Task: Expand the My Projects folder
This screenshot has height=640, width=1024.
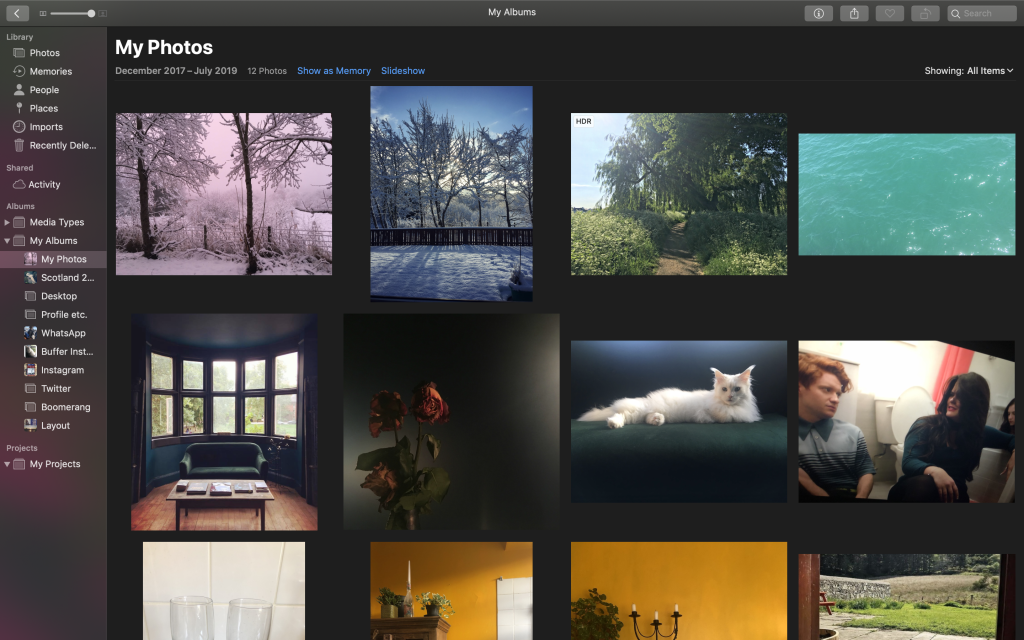Action: [7, 464]
